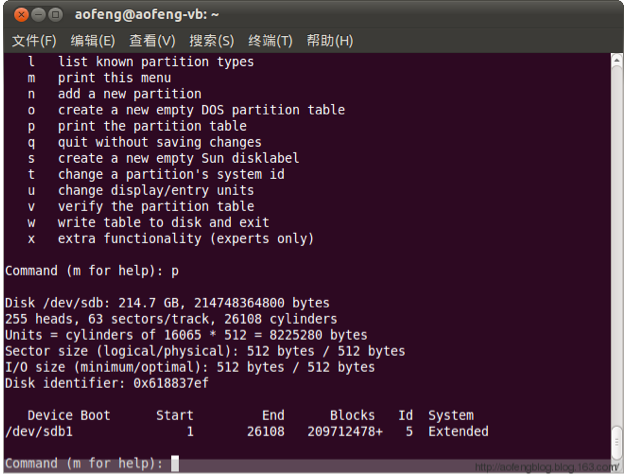Image resolution: width=627 pixels, height=475 pixels.
Task: Click the 'Id' column header
Action: 405,415
